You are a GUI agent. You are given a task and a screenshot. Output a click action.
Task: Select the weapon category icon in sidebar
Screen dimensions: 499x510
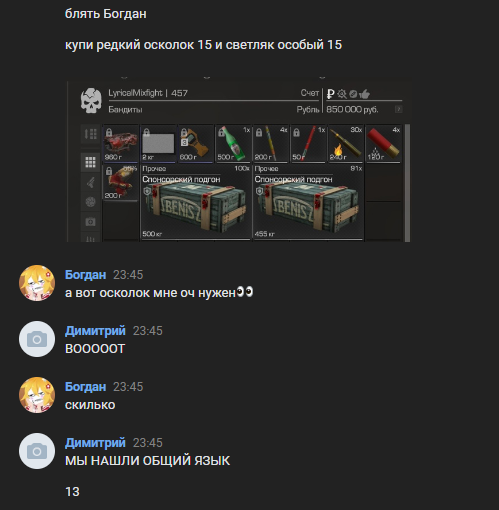click(90, 182)
